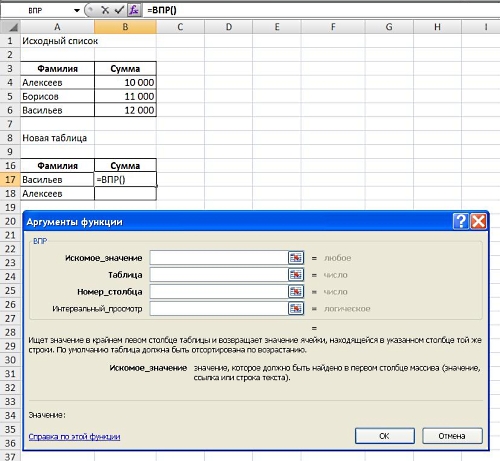Click range selector icon for Интервальный_просмотр

[296, 309]
